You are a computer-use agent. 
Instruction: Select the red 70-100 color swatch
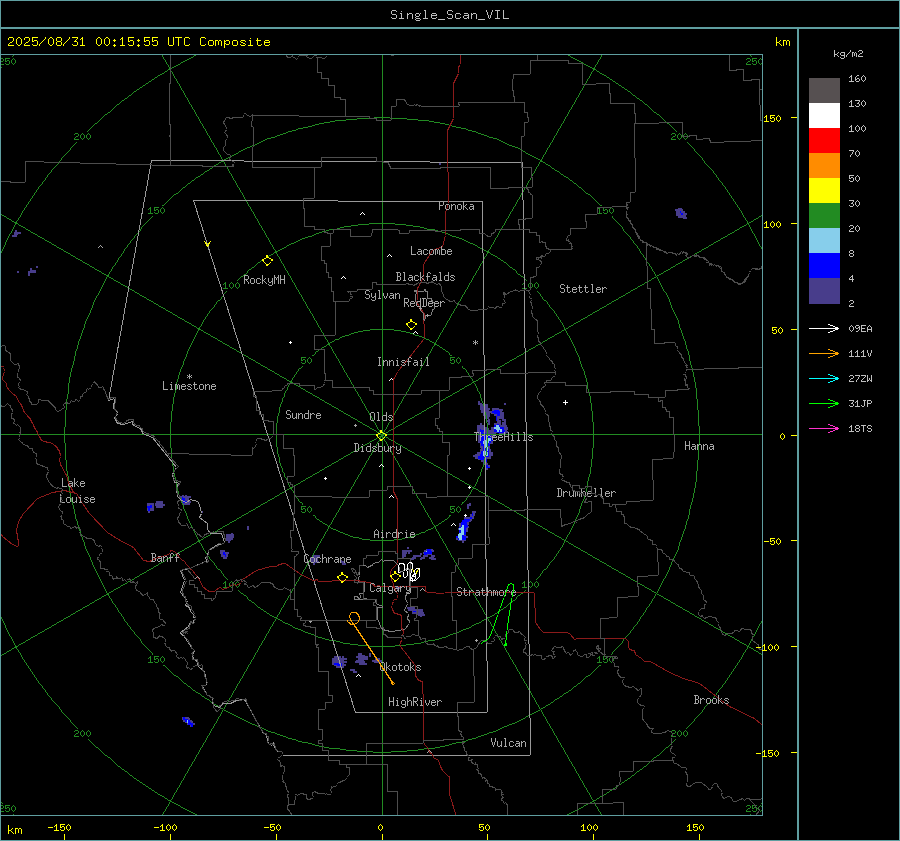pos(824,141)
